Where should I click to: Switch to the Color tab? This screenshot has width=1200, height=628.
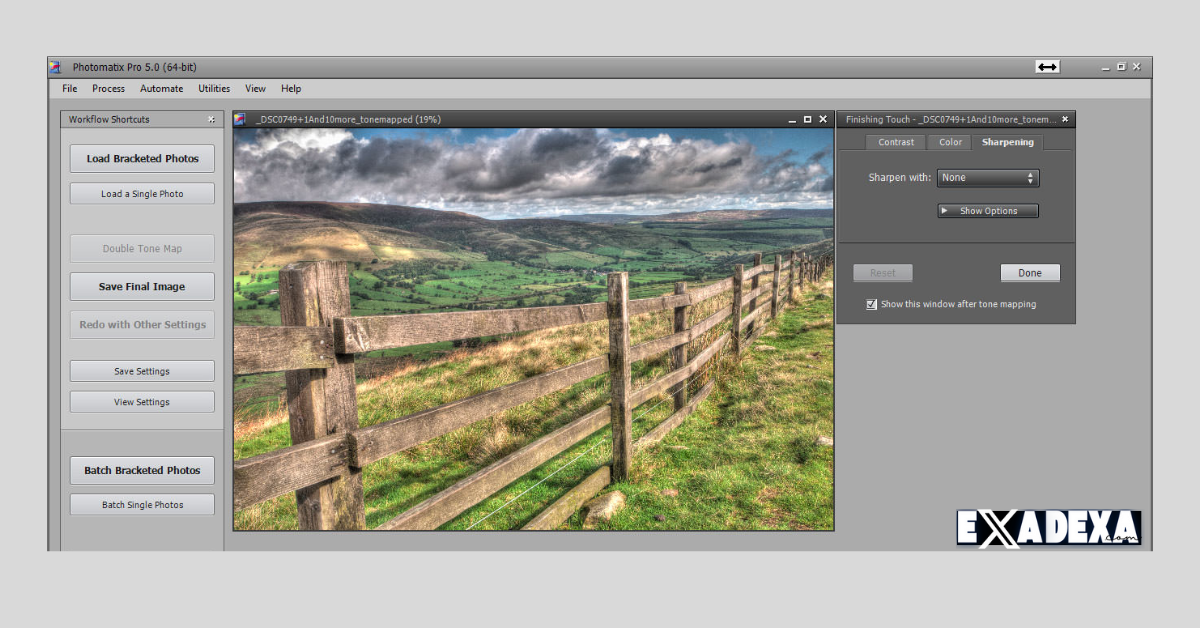click(x=949, y=141)
